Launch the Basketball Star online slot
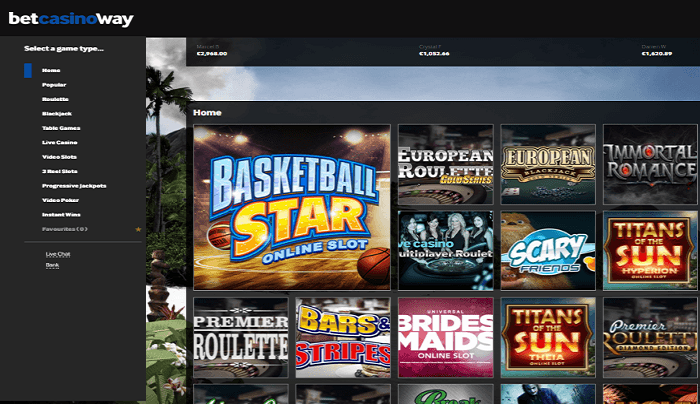 point(292,208)
